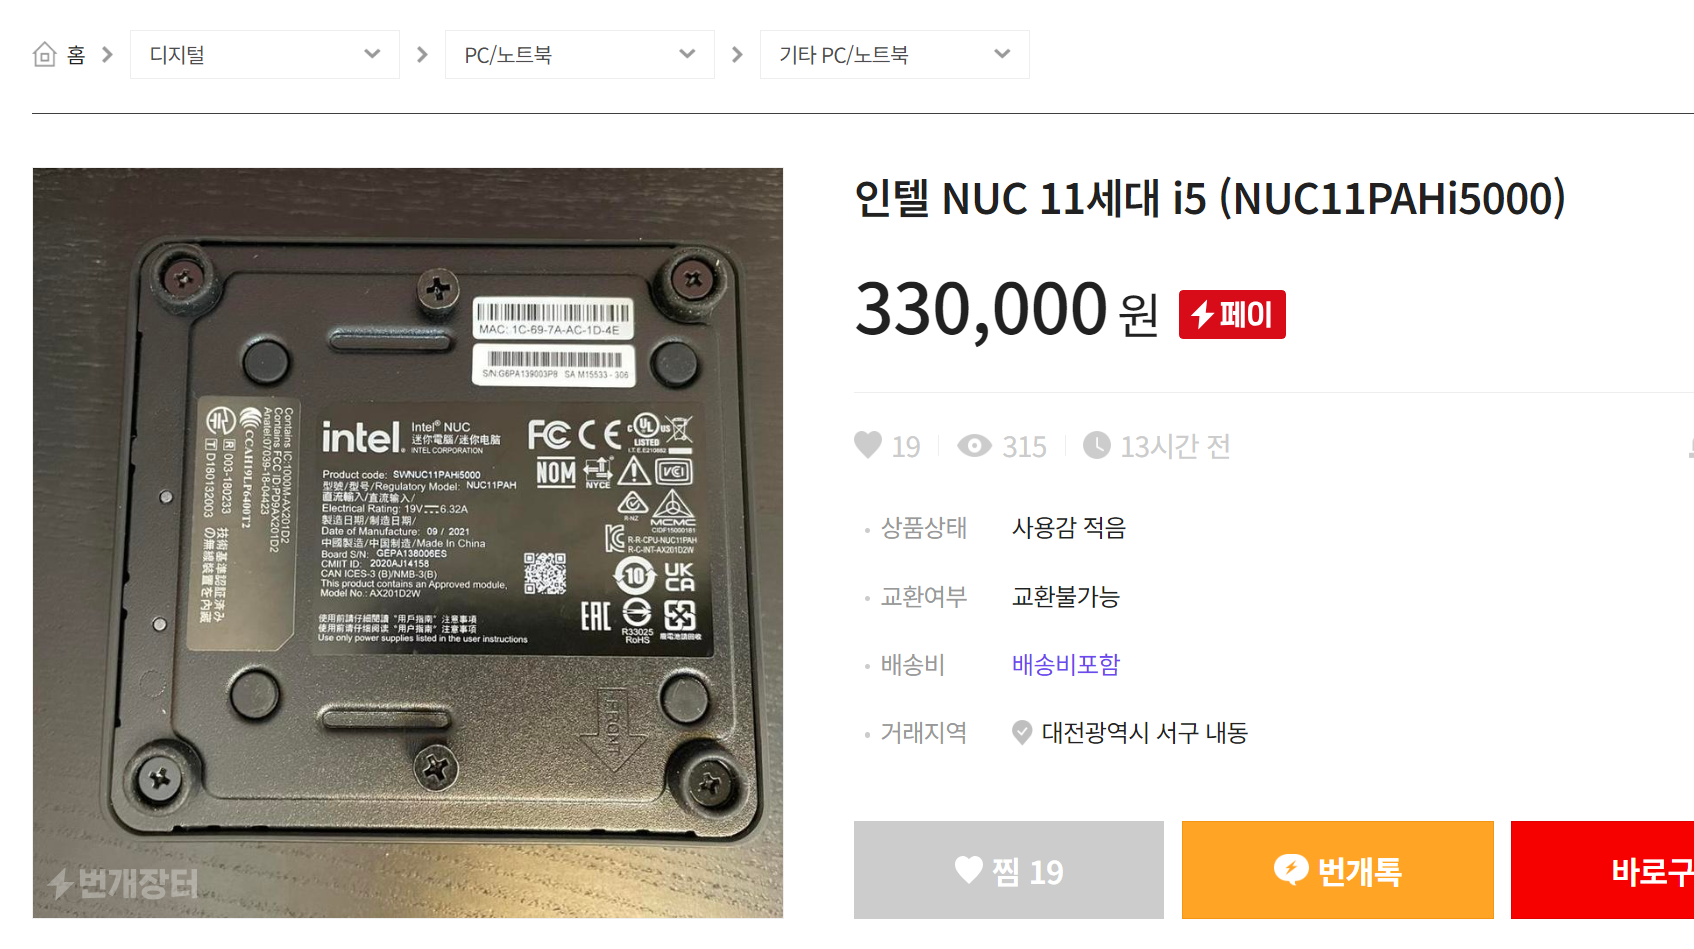Click the heart icon showing 19 likes
Screen dimensions: 1694x949
click(868, 445)
